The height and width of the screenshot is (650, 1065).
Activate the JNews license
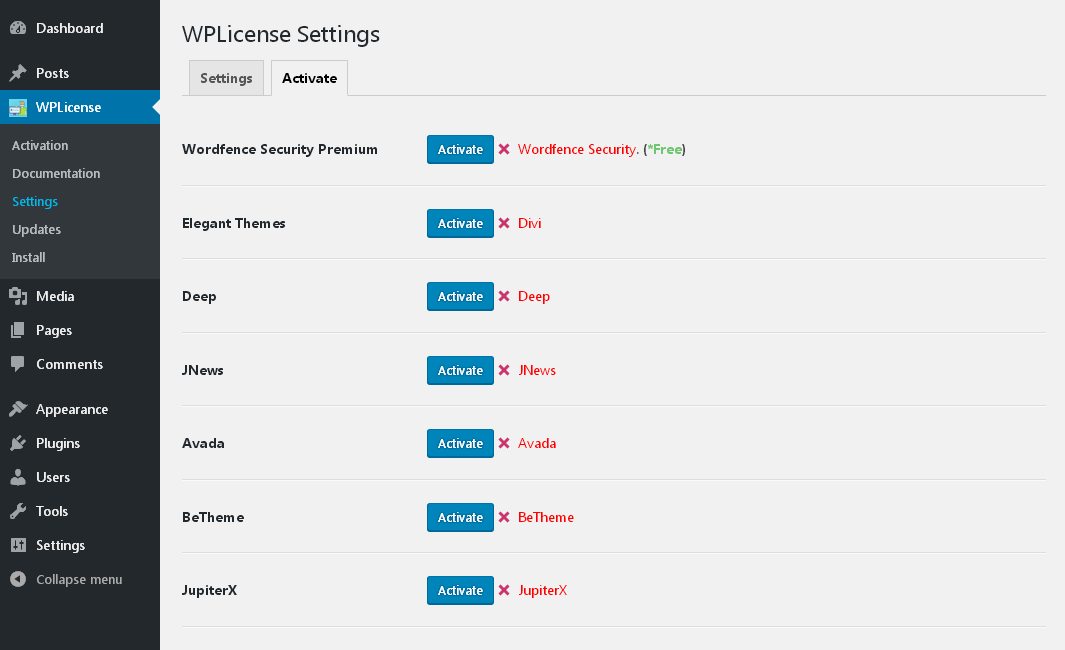[x=460, y=370]
